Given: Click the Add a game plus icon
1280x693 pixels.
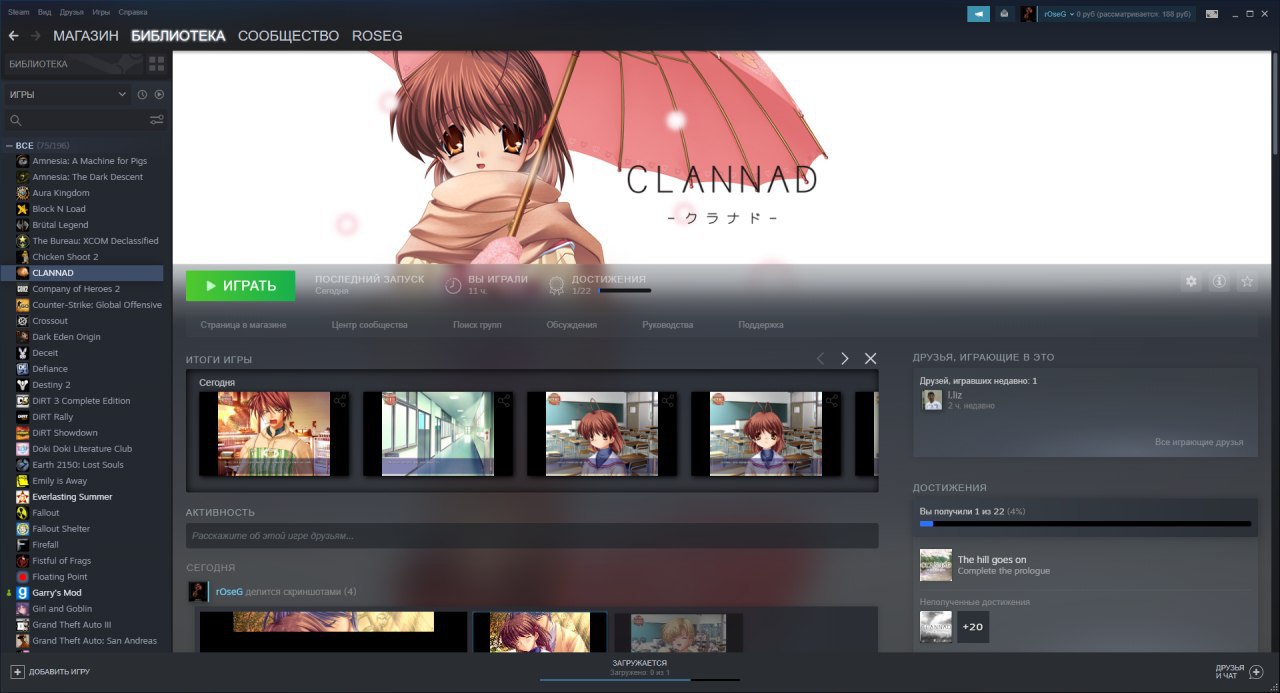Looking at the screenshot, I should [x=17, y=672].
